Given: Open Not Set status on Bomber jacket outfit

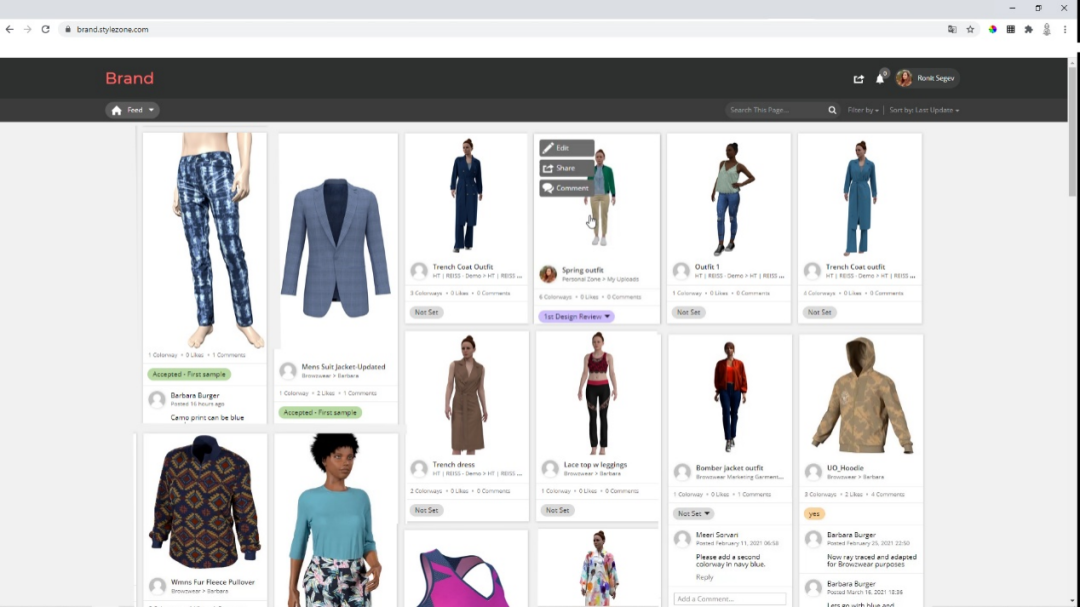Looking at the screenshot, I should (693, 513).
